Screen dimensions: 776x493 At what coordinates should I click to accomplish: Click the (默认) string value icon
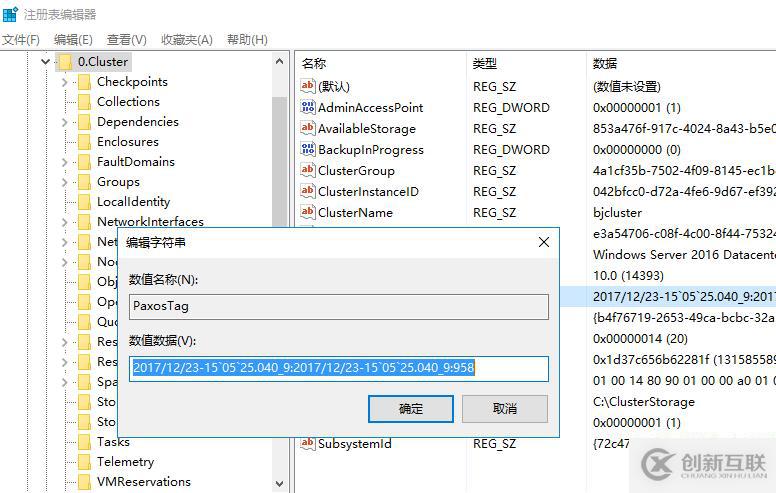(308, 86)
